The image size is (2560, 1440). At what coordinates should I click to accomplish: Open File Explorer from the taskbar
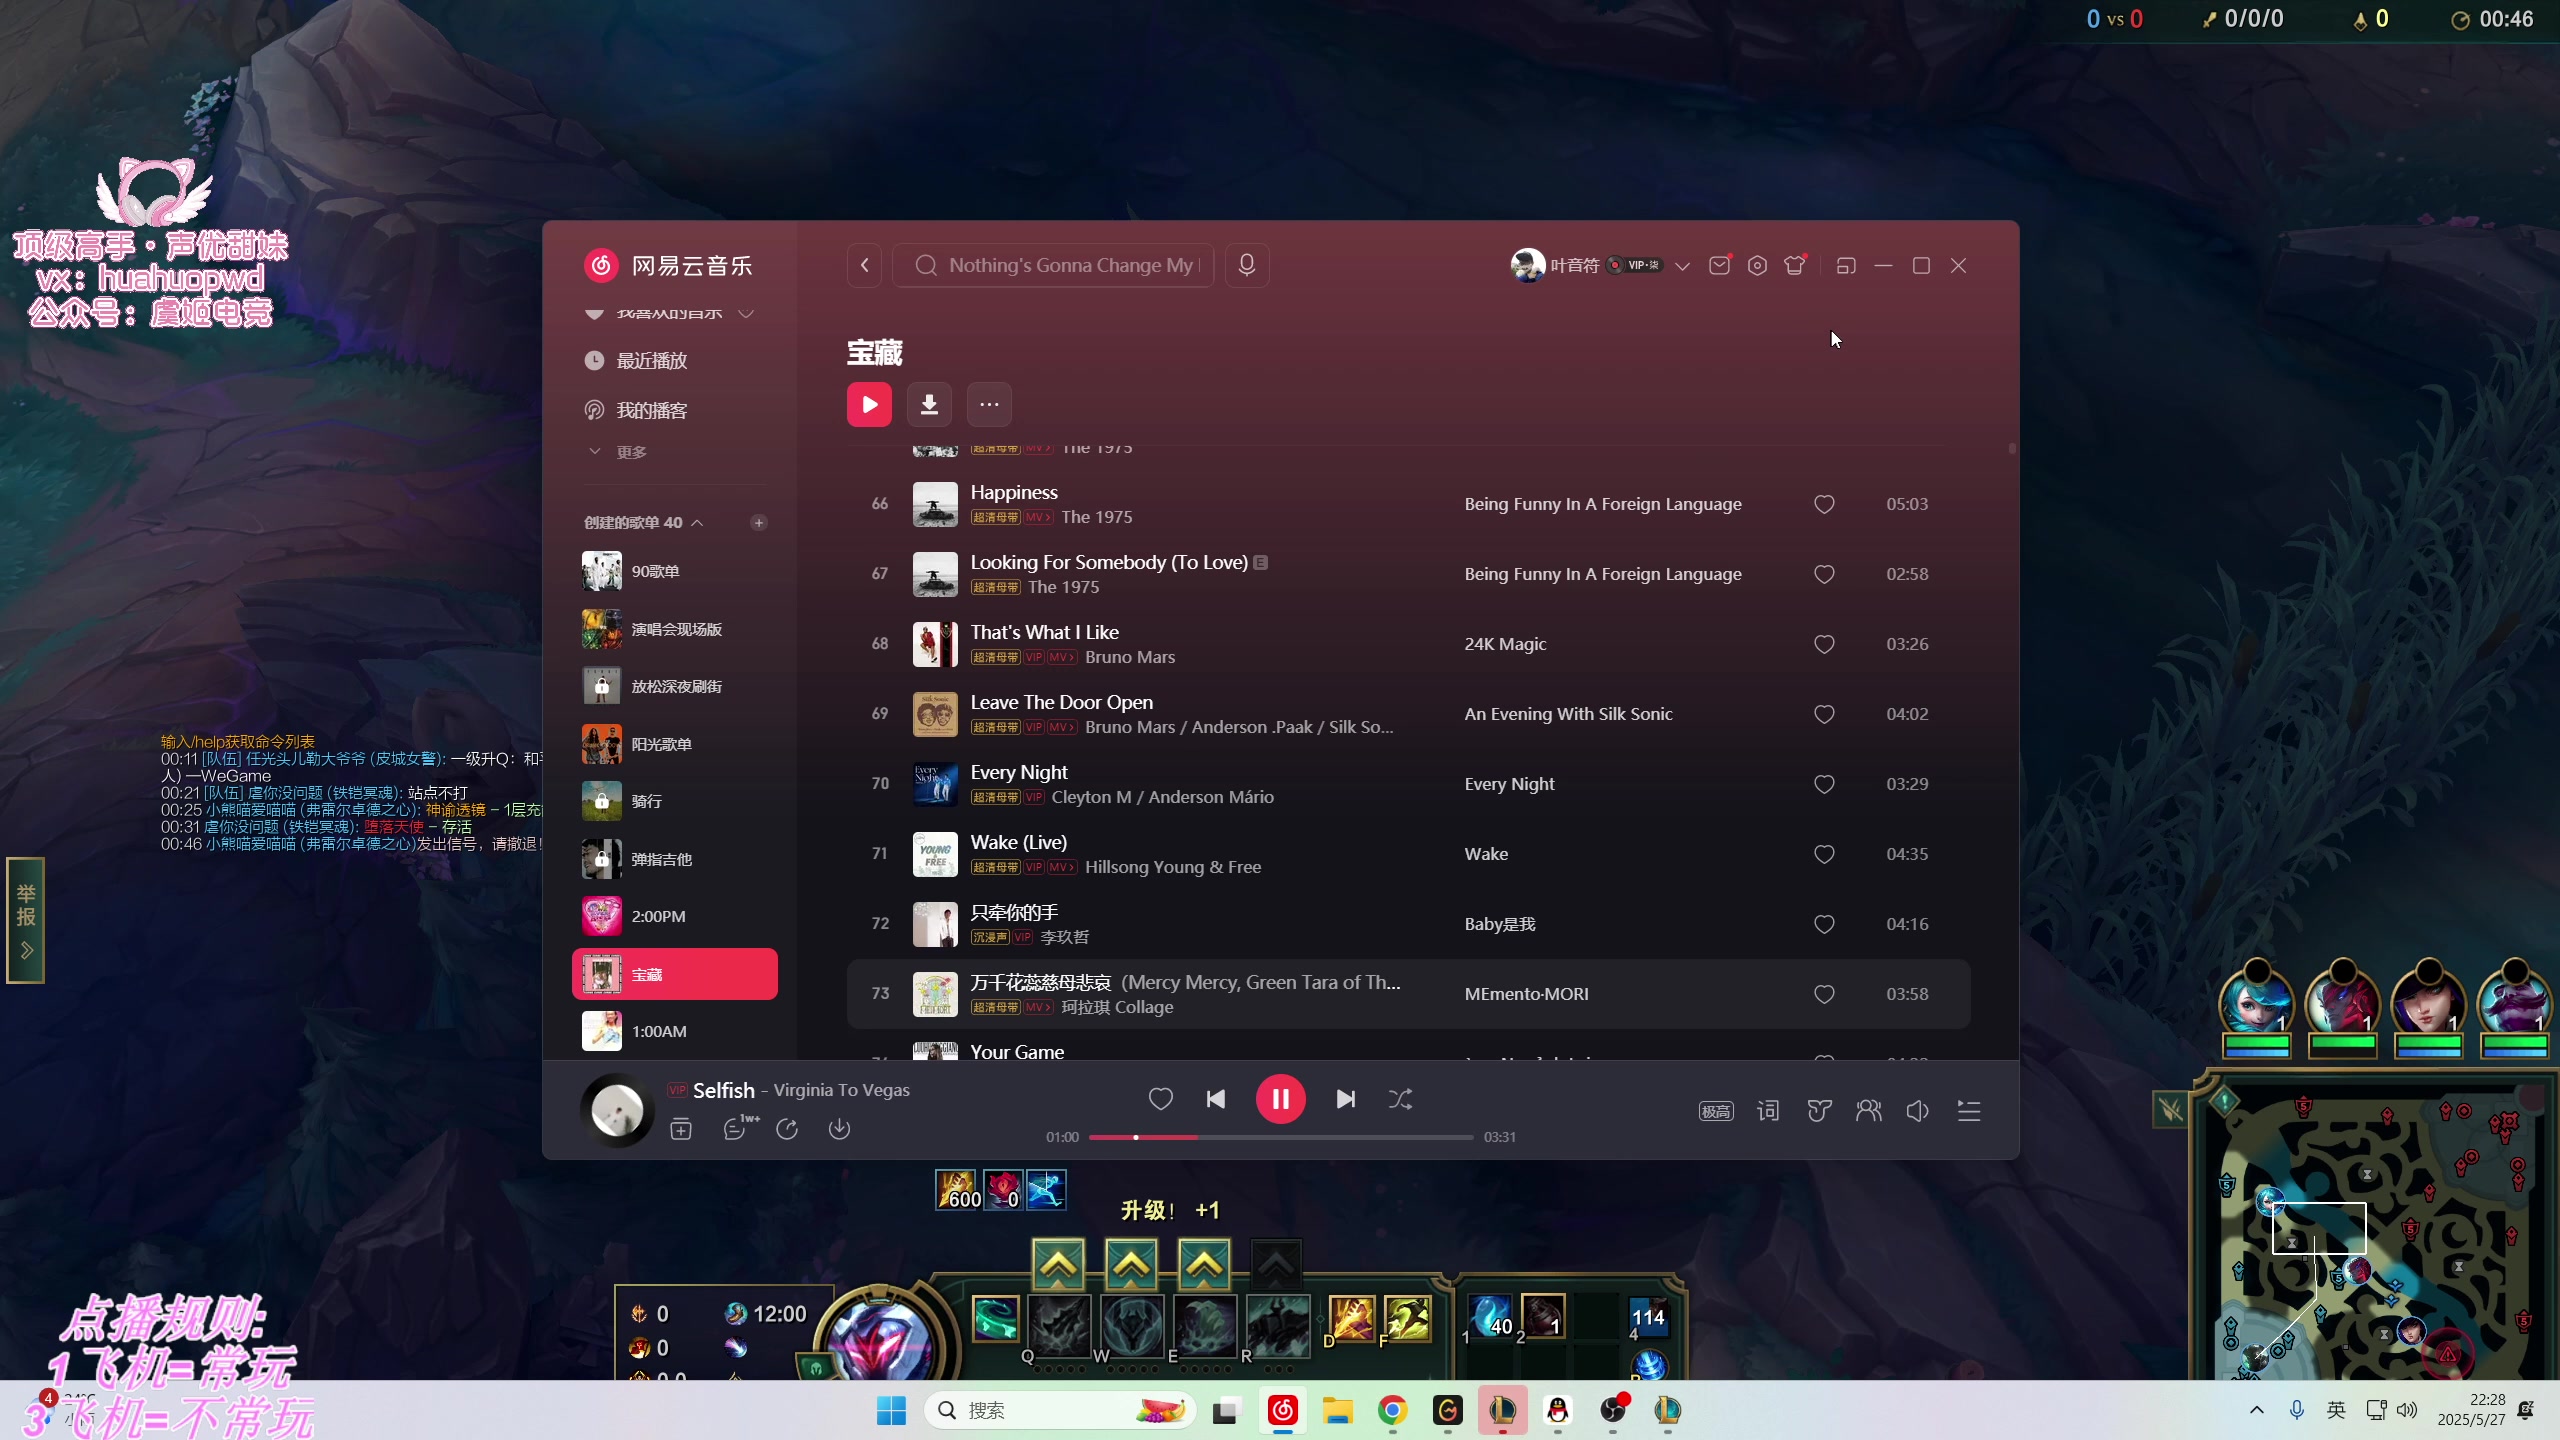pyautogui.click(x=1337, y=1410)
